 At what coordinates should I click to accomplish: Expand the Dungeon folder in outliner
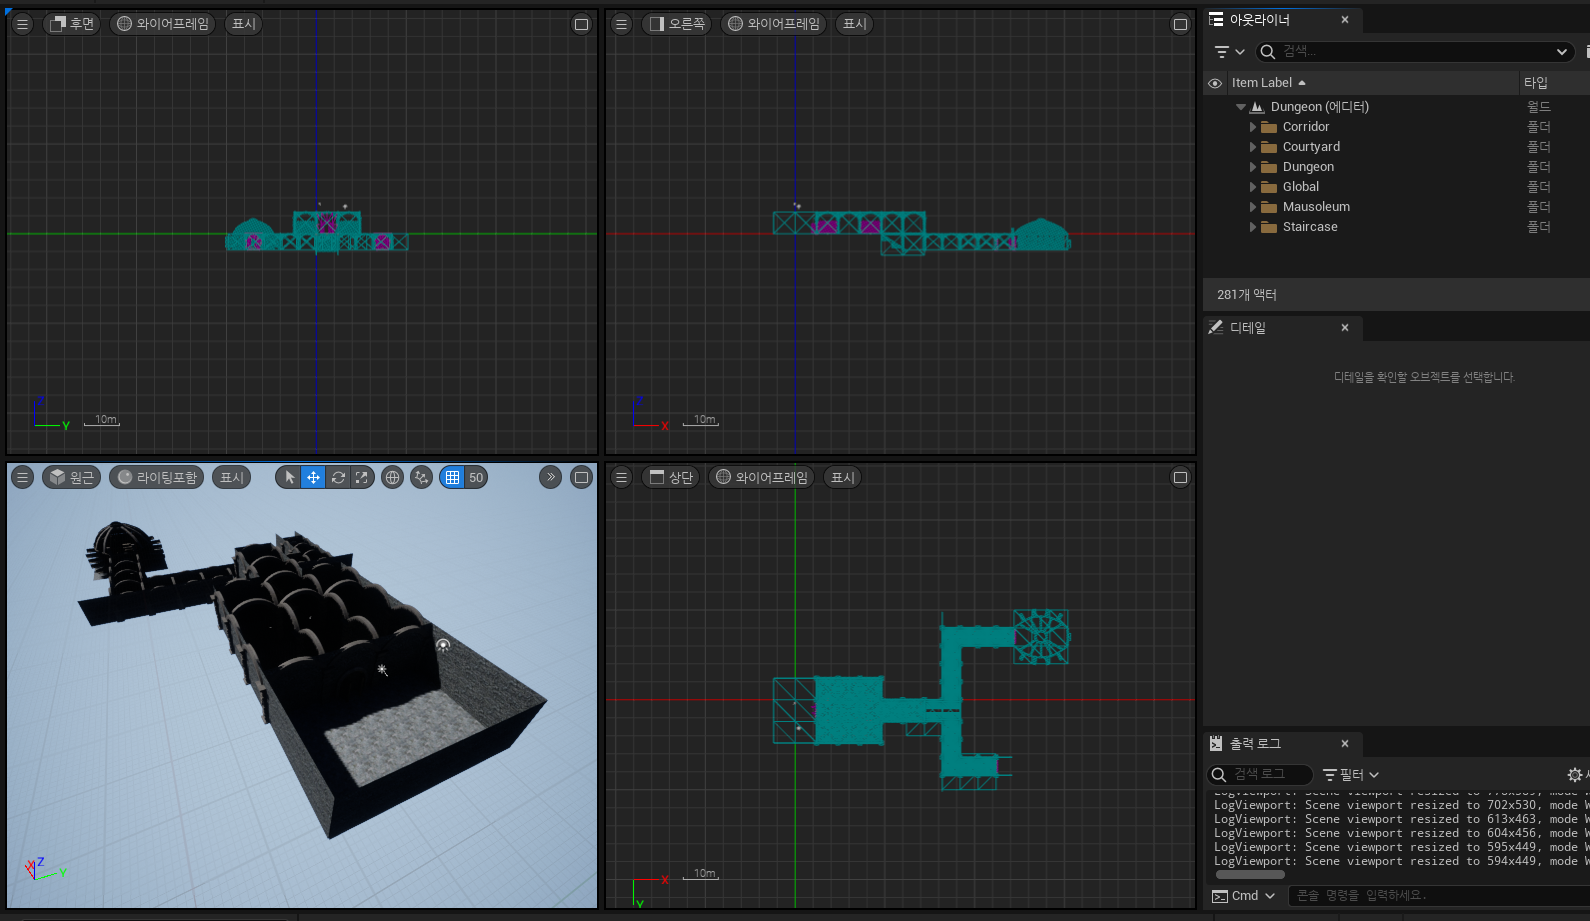(x=1253, y=167)
